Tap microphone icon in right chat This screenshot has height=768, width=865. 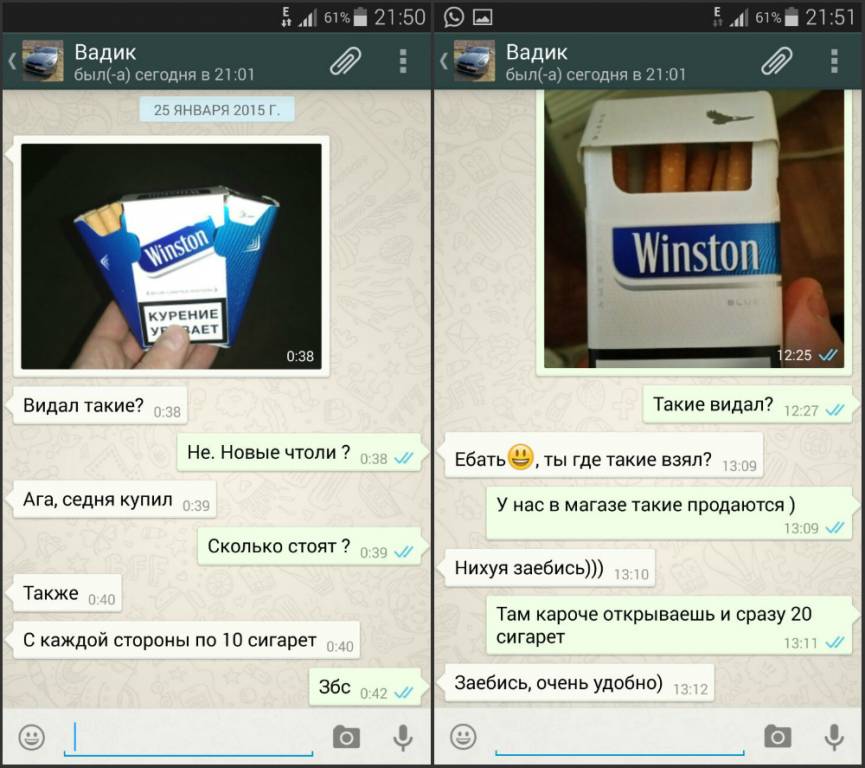(834, 738)
